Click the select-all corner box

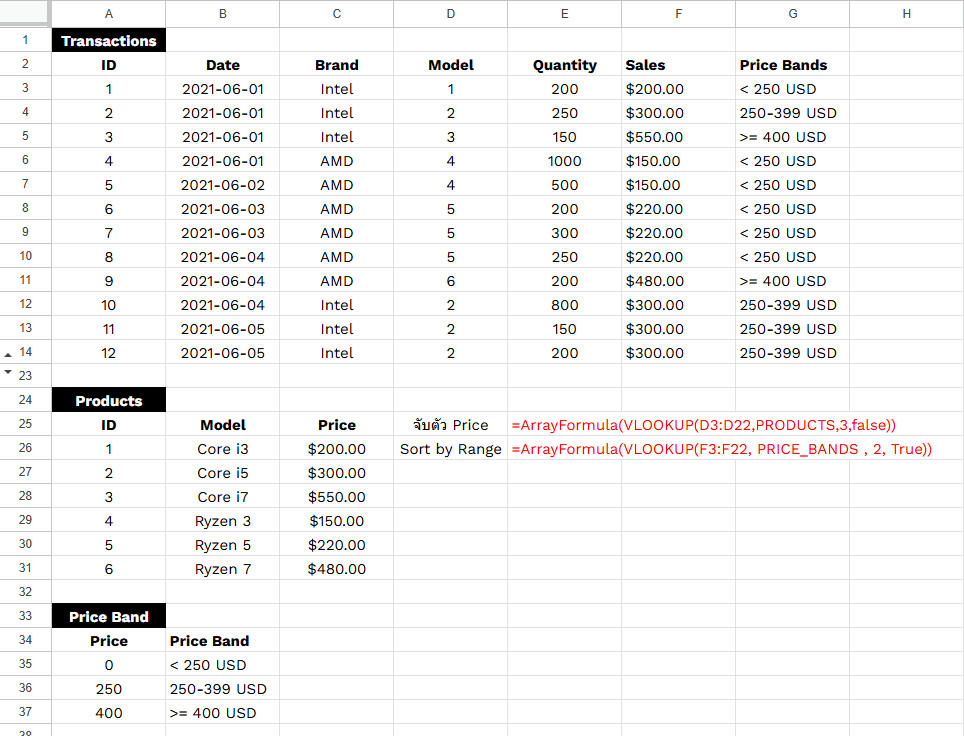click(x=25, y=13)
